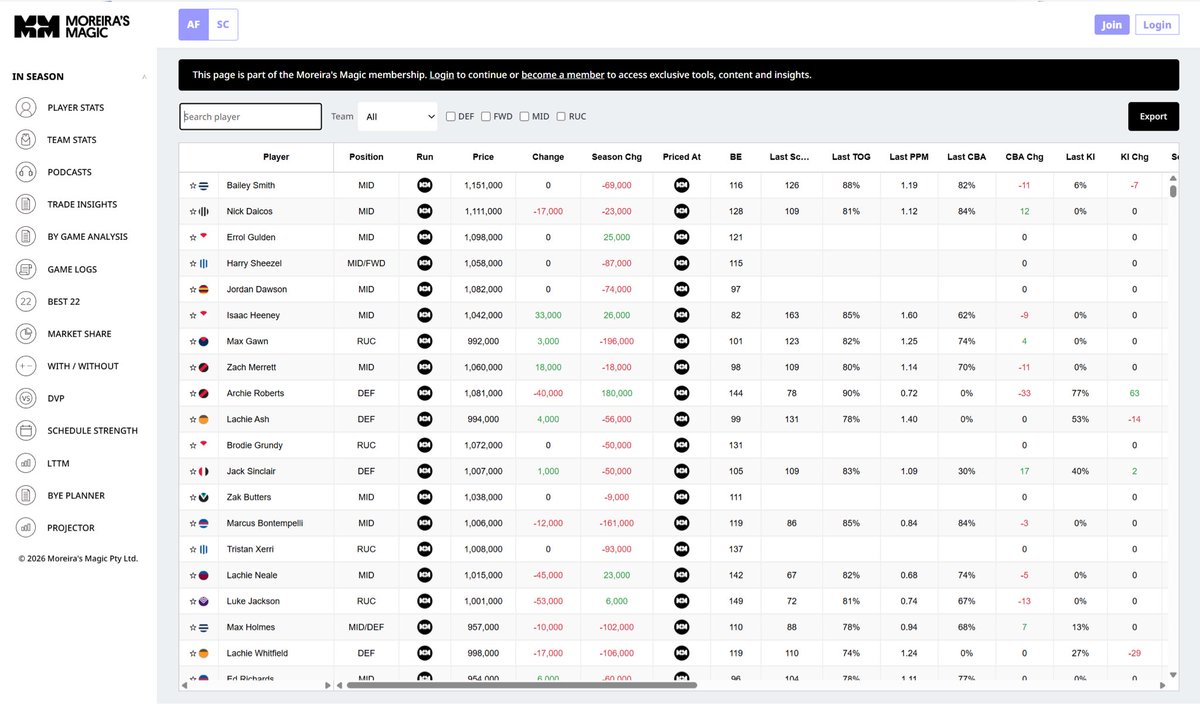1200x704 pixels.
Task: Switch to the AF tab
Action: pyautogui.click(x=193, y=24)
